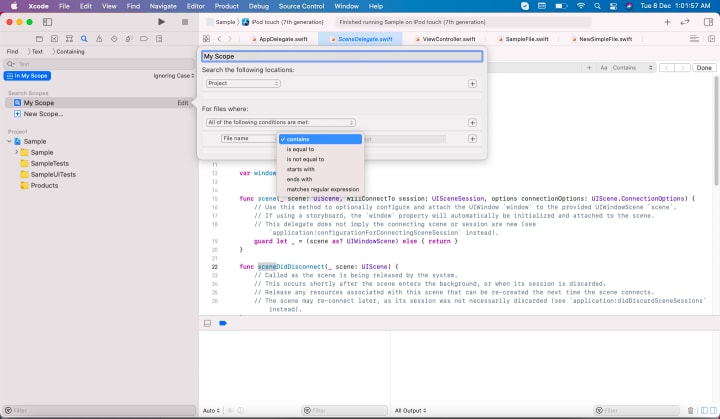Image resolution: width=720 pixels, height=419 pixels.
Task: Open the report navigator icon
Action: pos(159,39)
